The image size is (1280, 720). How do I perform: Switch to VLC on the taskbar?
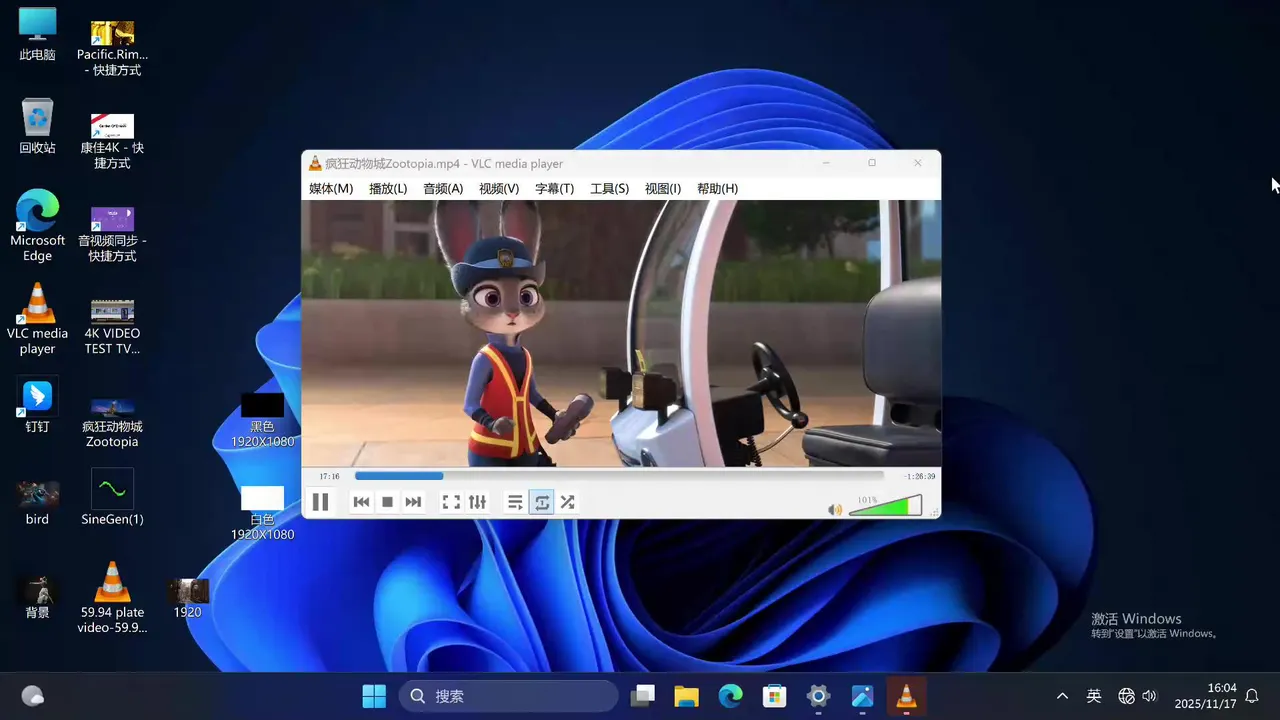pyautogui.click(x=906, y=696)
